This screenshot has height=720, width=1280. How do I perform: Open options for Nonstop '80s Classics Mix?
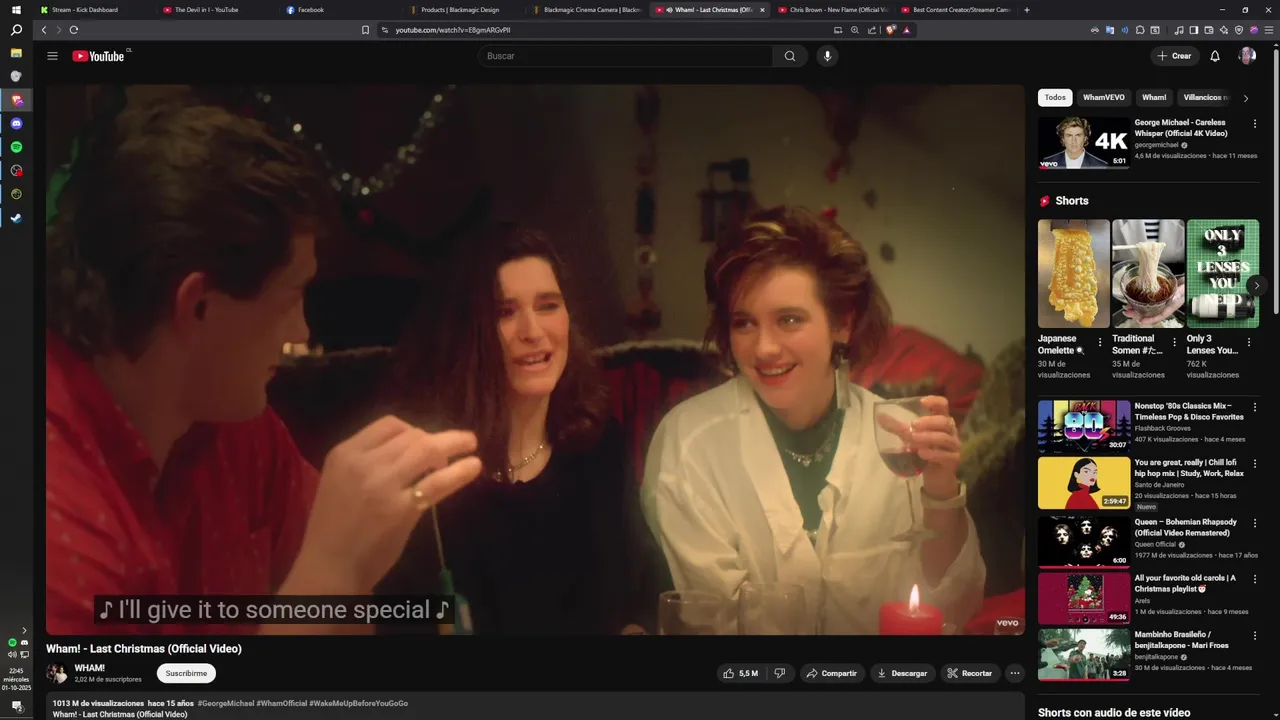point(1255,407)
